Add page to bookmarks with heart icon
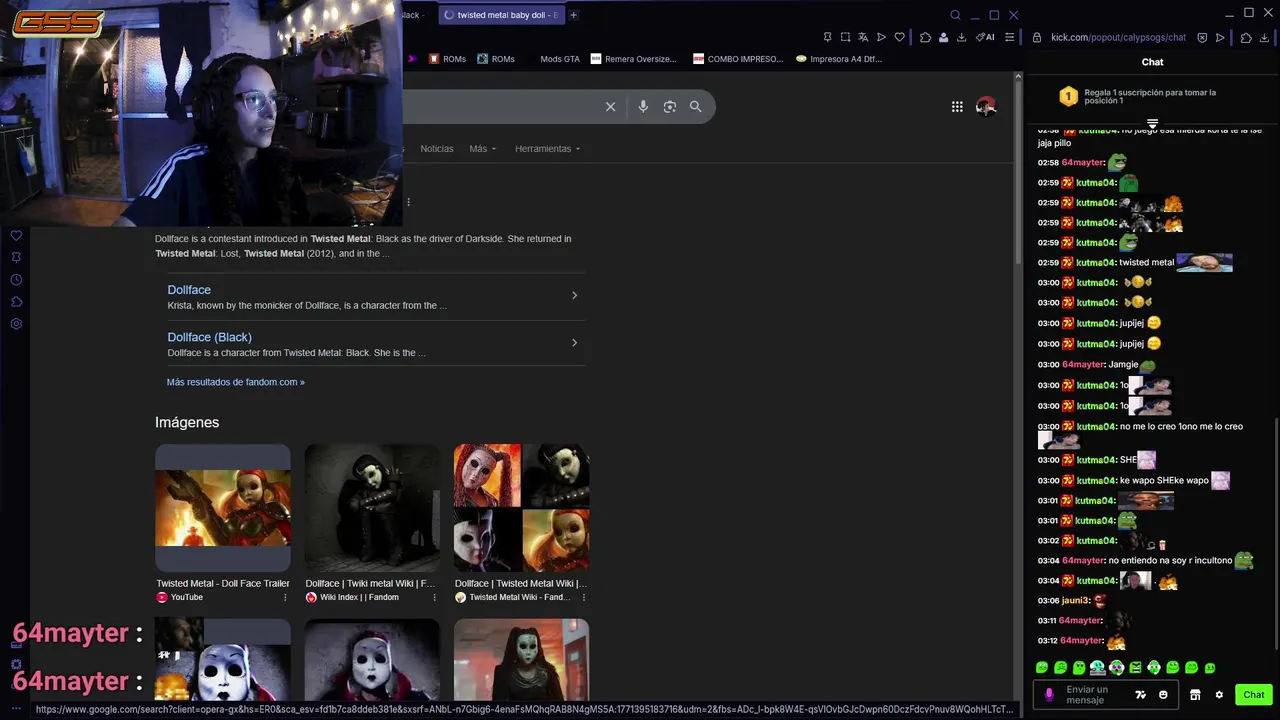The width and height of the screenshot is (1280, 720). tap(899, 37)
